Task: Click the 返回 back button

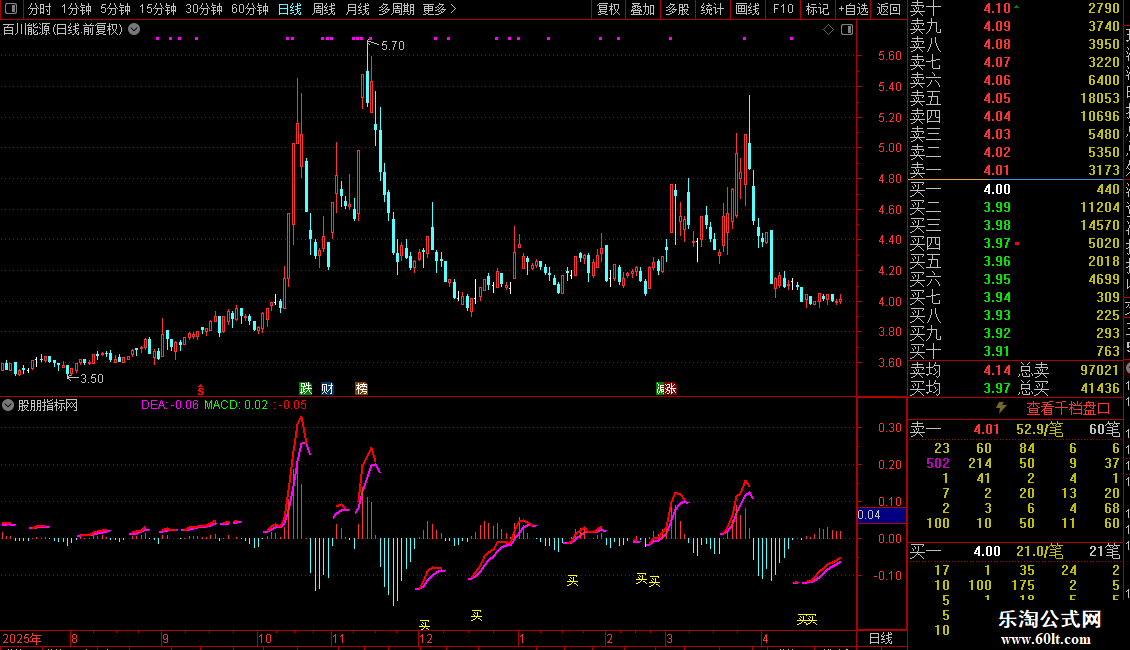Action: (889, 9)
